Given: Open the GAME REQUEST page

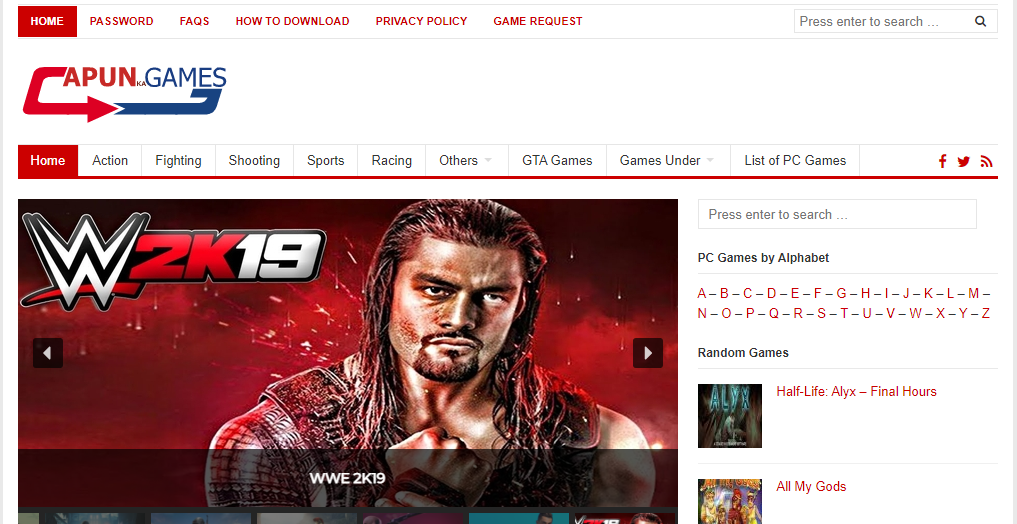Looking at the screenshot, I should tap(538, 21).
